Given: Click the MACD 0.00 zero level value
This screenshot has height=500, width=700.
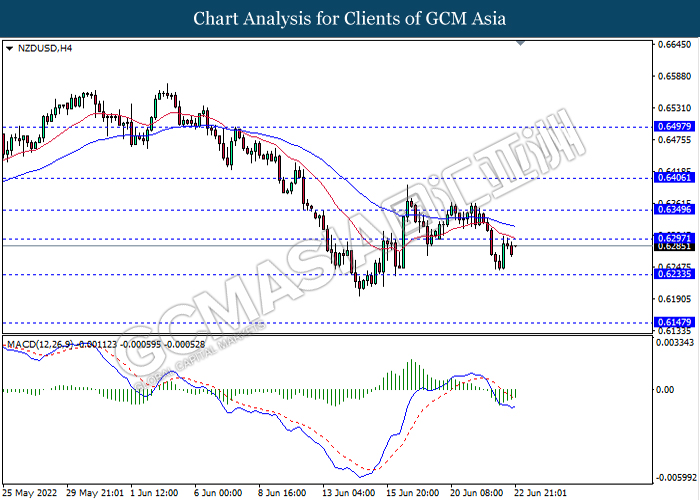Looking at the screenshot, I should pos(665,390).
